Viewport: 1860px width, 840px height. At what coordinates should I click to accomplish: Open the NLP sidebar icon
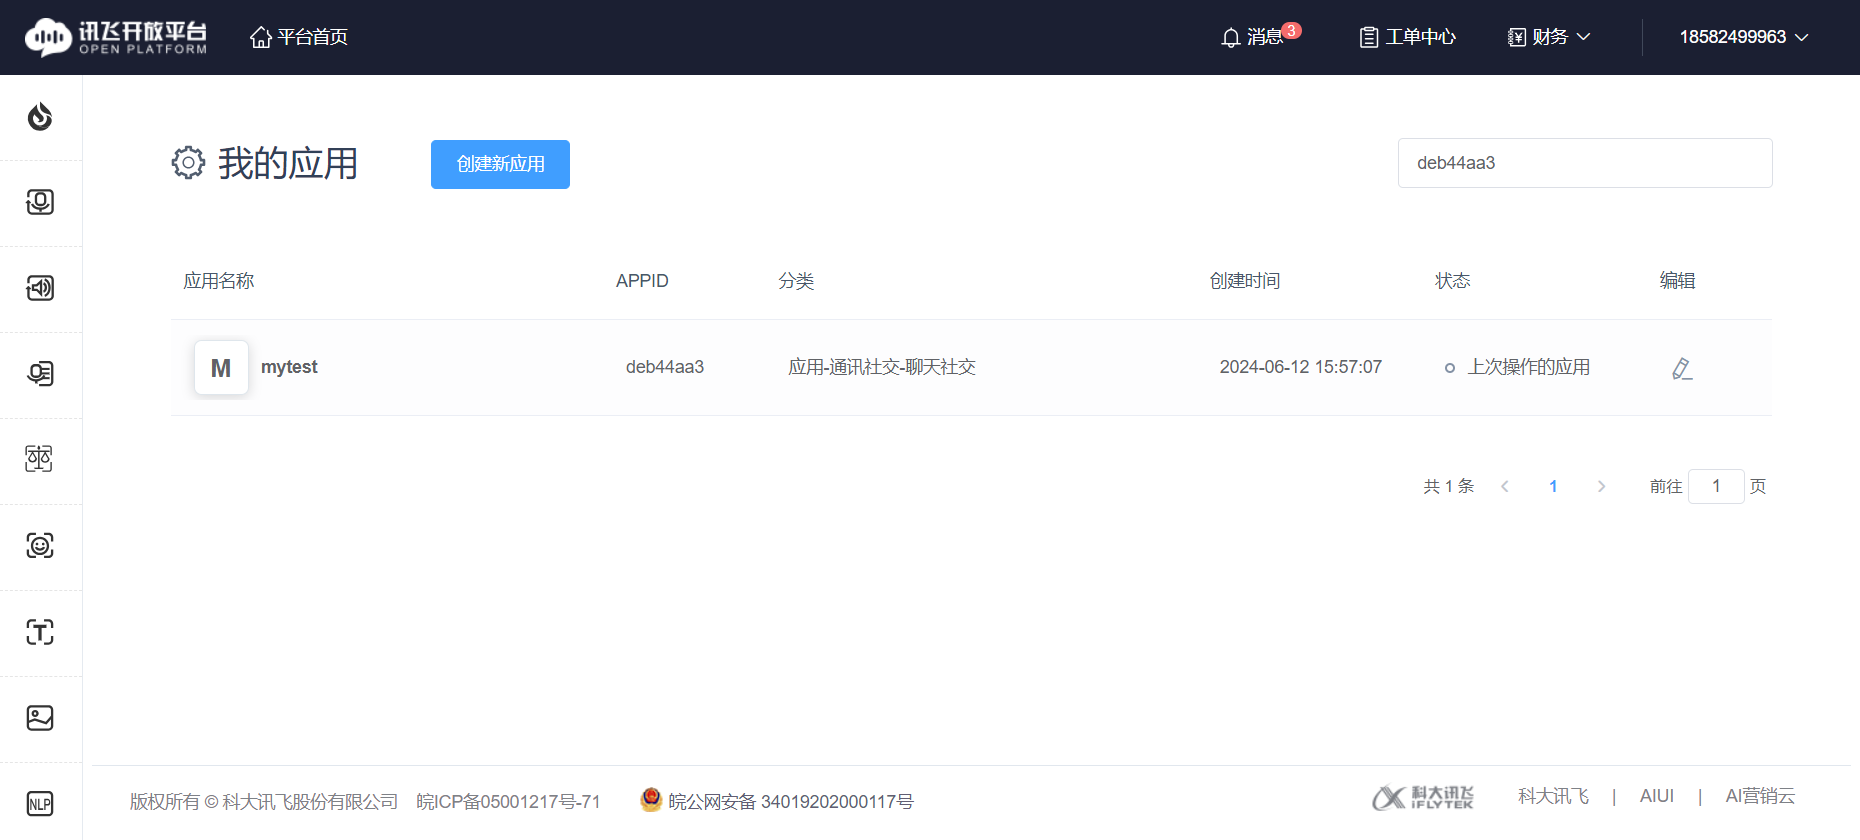[40, 804]
